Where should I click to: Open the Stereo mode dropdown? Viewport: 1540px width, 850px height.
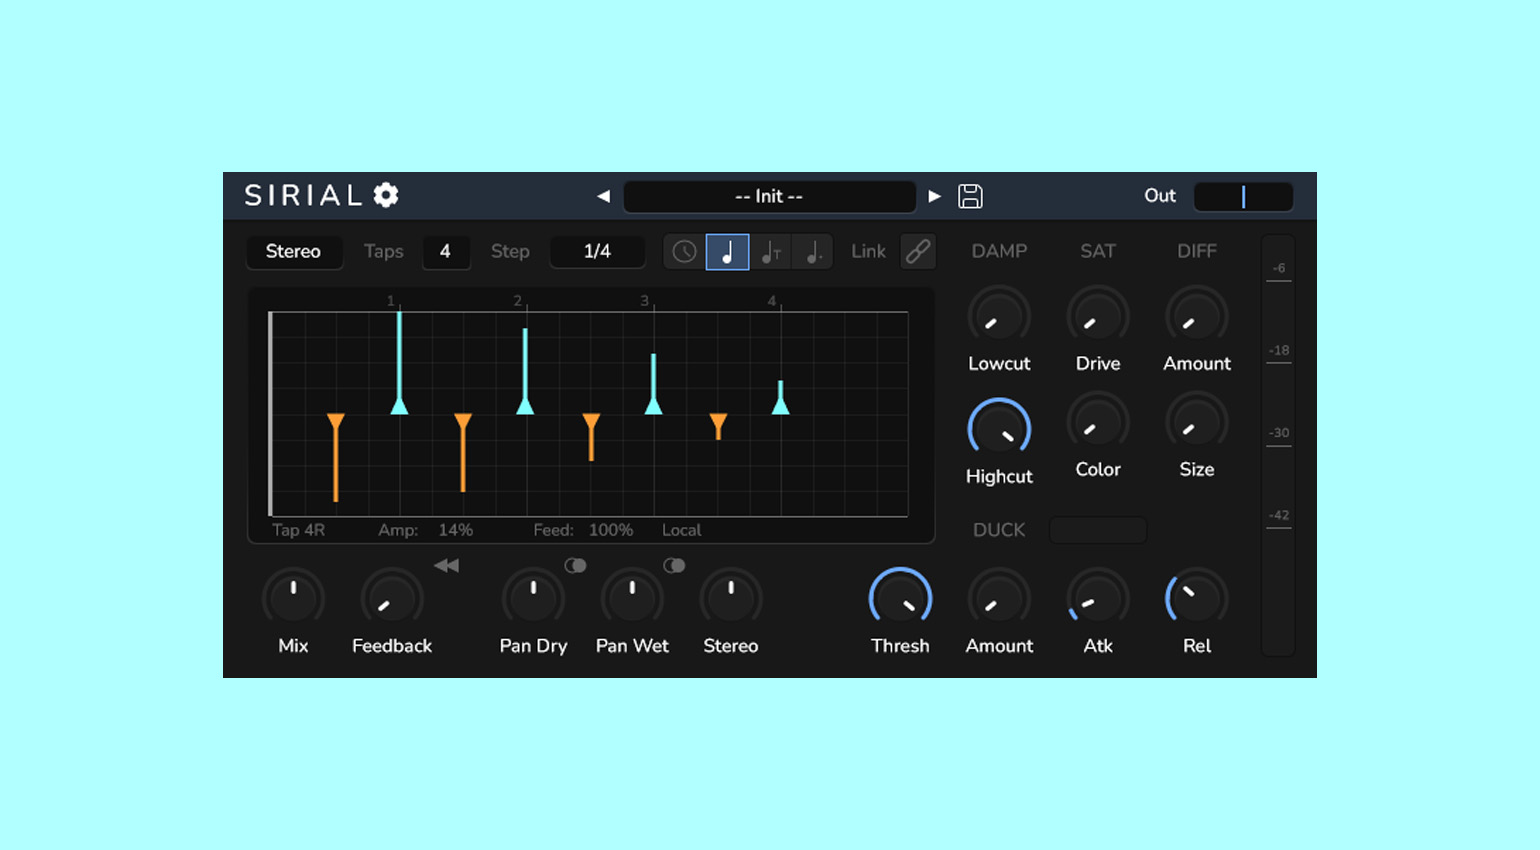pos(294,252)
